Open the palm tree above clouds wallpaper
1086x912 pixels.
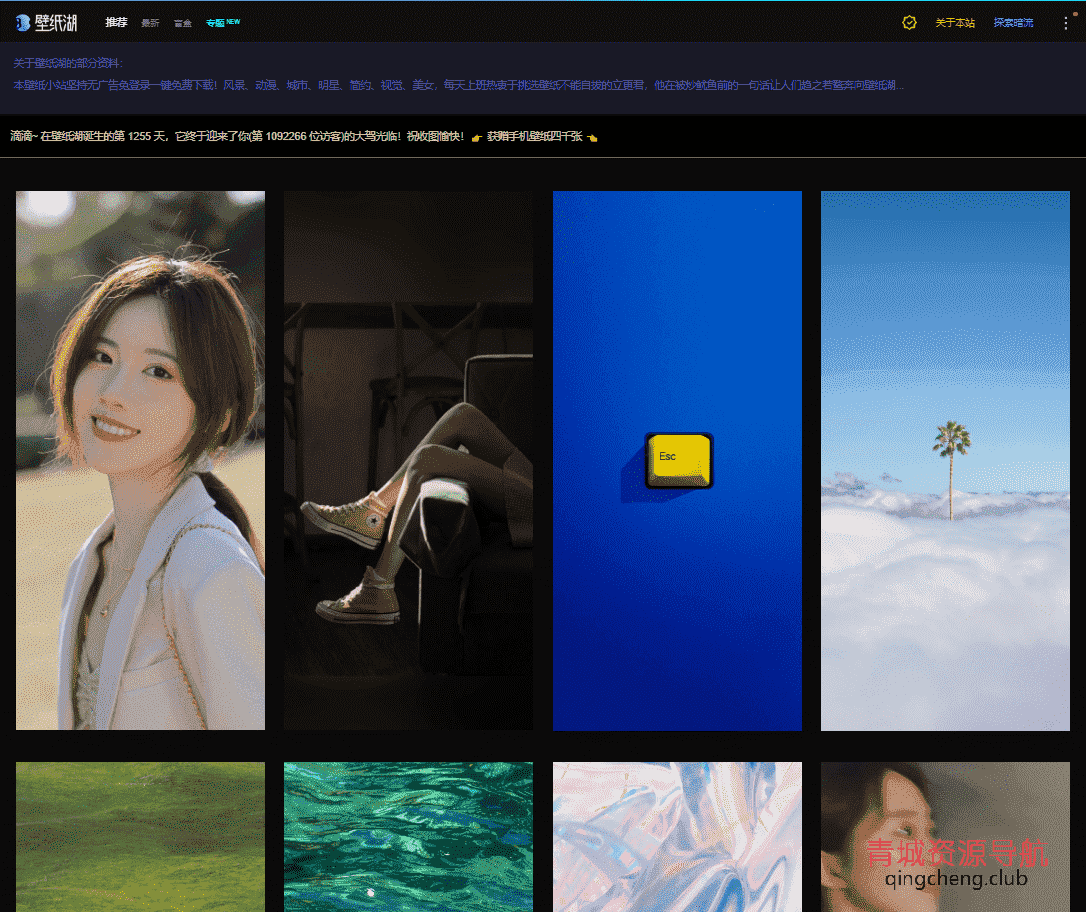(945, 460)
